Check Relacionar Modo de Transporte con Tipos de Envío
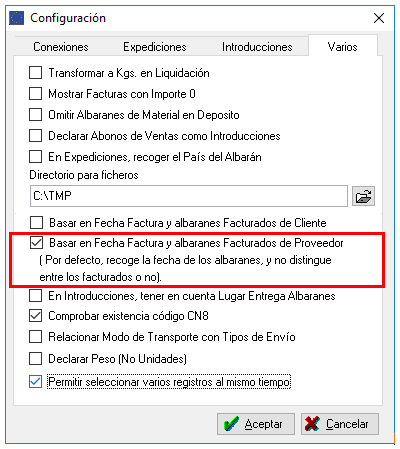 [x=36, y=337]
